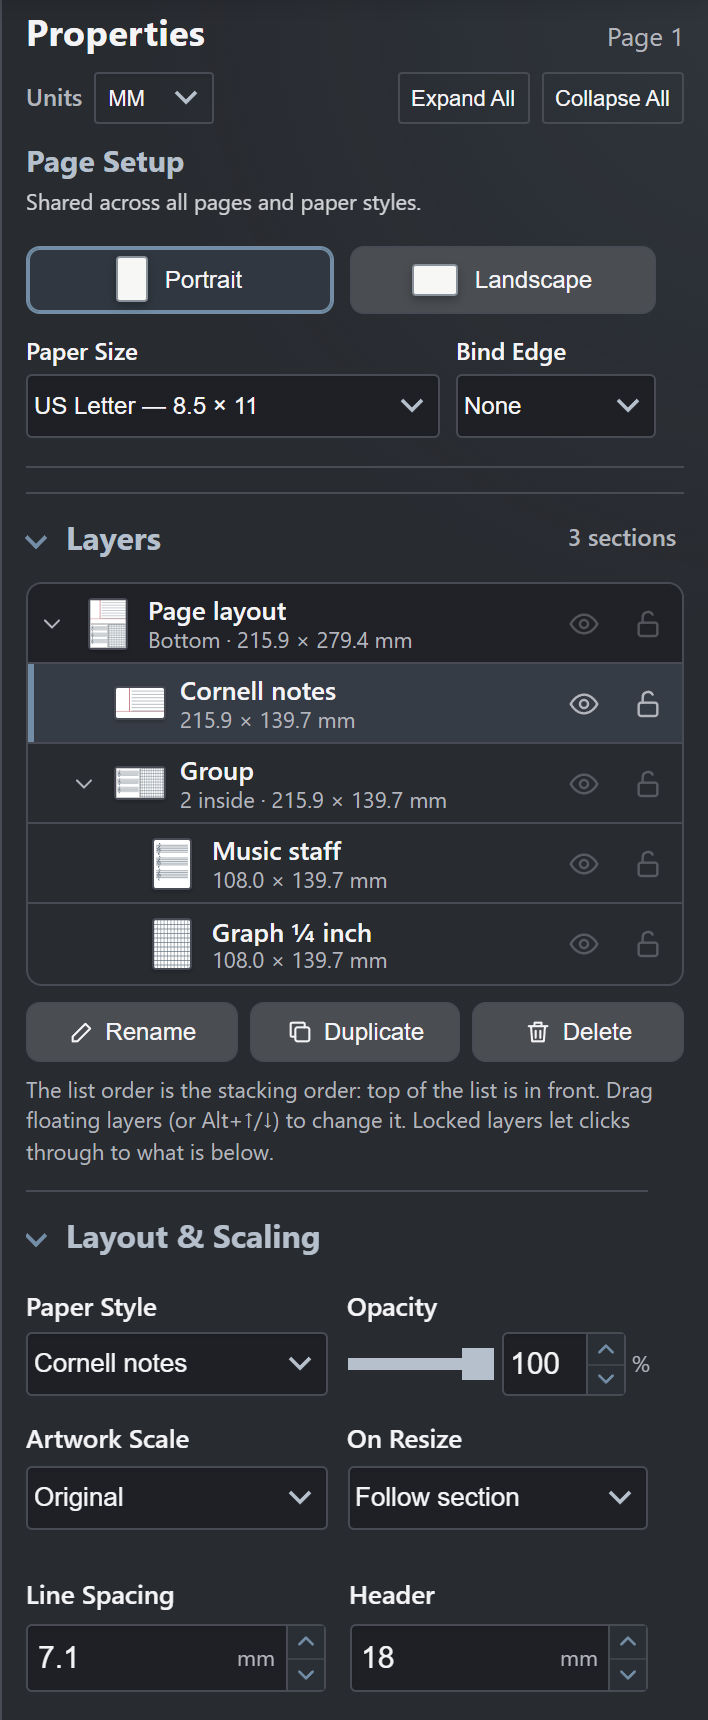Image resolution: width=708 pixels, height=1720 pixels.
Task: Collapse the Layers section
Action: tap(37, 541)
